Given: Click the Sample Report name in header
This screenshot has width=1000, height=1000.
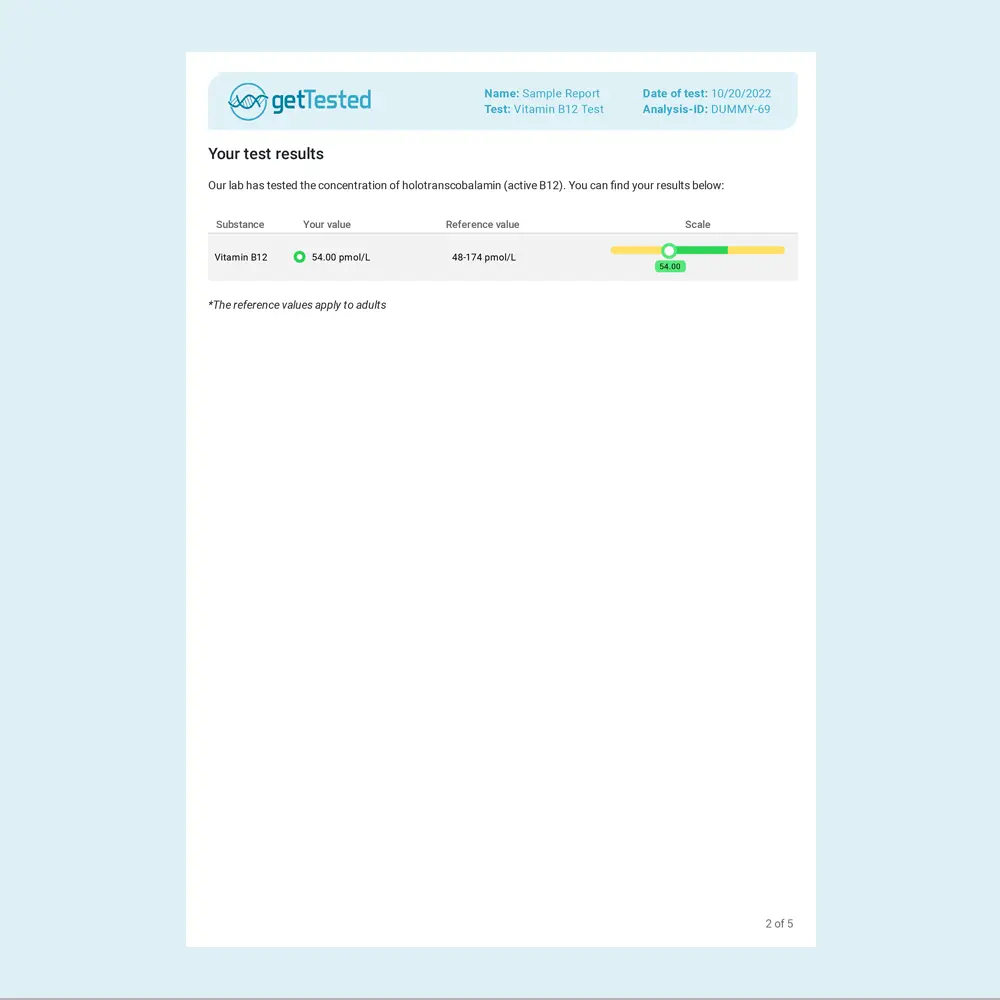Looking at the screenshot, I should point(561,94).
